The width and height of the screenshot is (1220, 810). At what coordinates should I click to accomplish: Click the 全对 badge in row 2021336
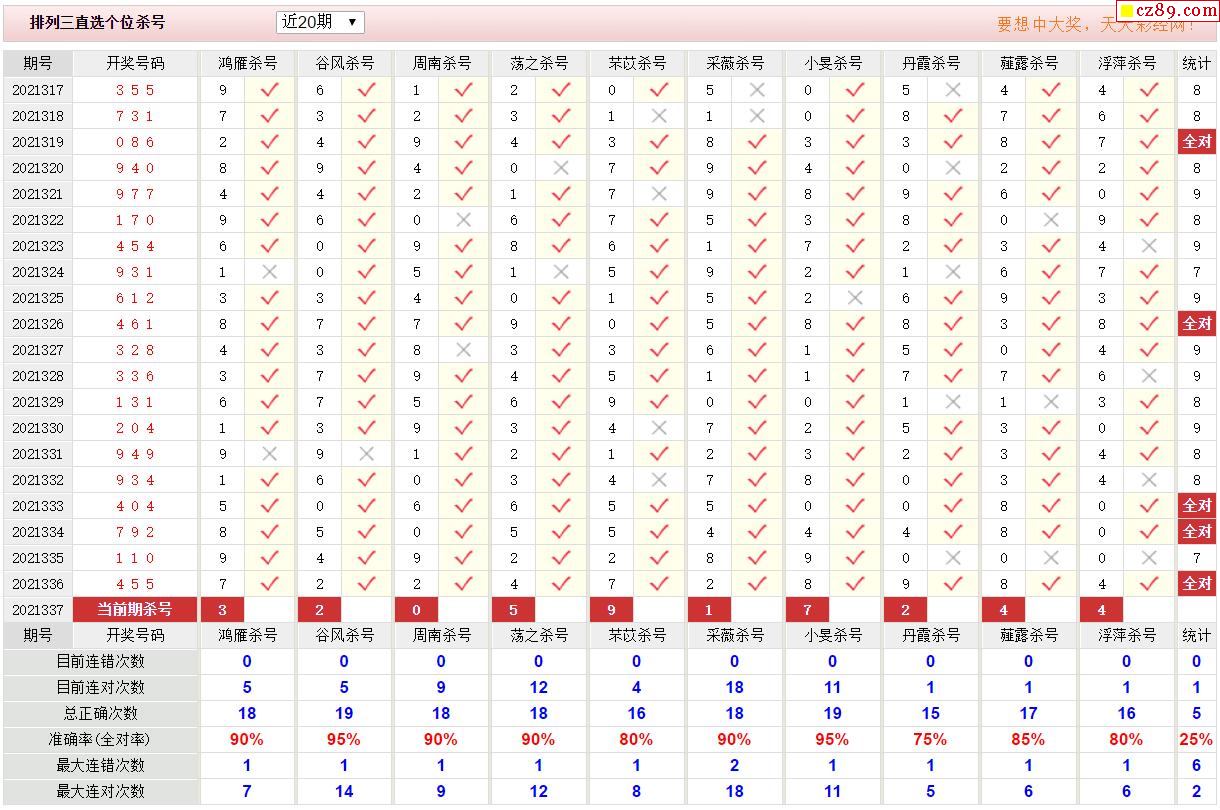1197,584
